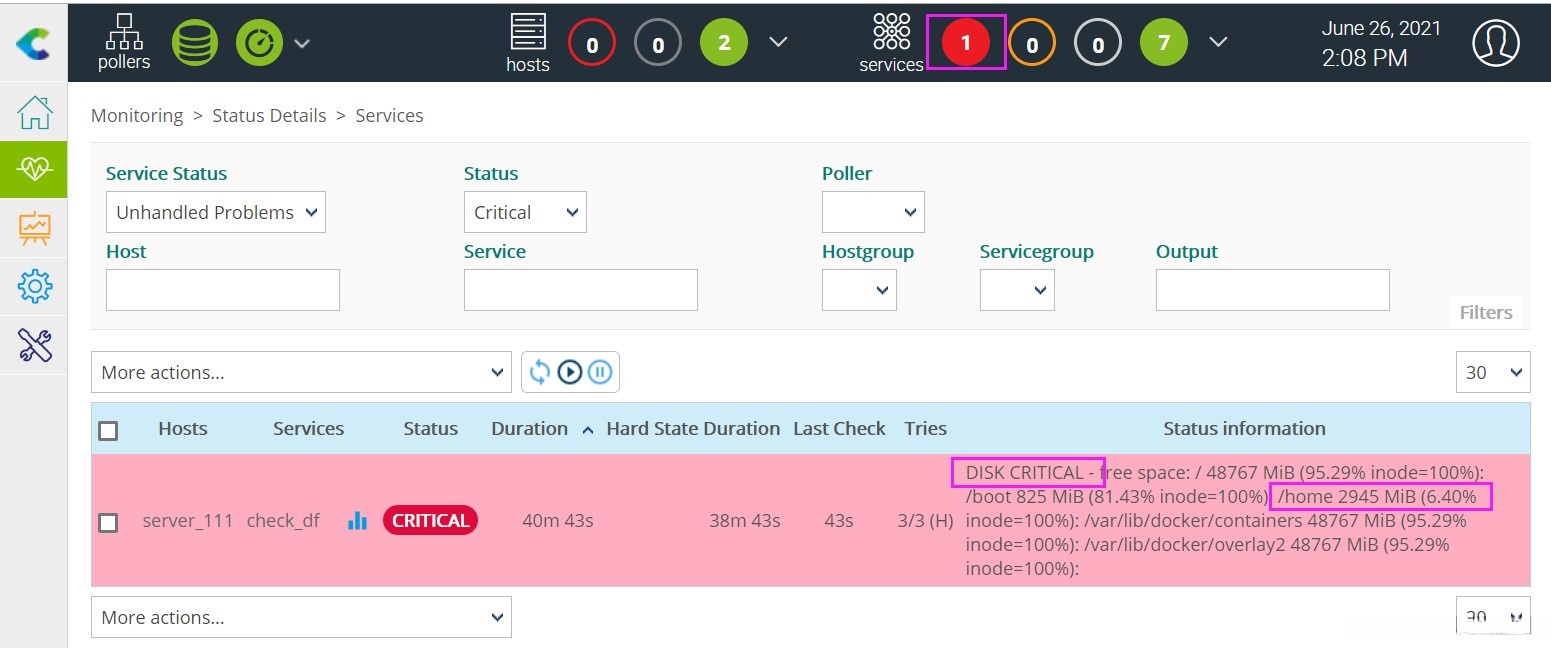
Task: Click the Monitoring breadcrumb
Action: point(137,116)
